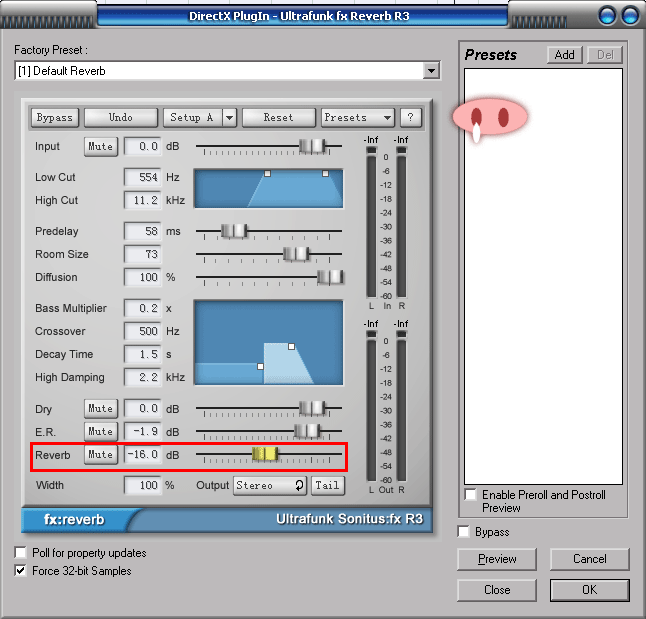
Task: Click the high damping handle in decay graph
Action: pos(291,347)
